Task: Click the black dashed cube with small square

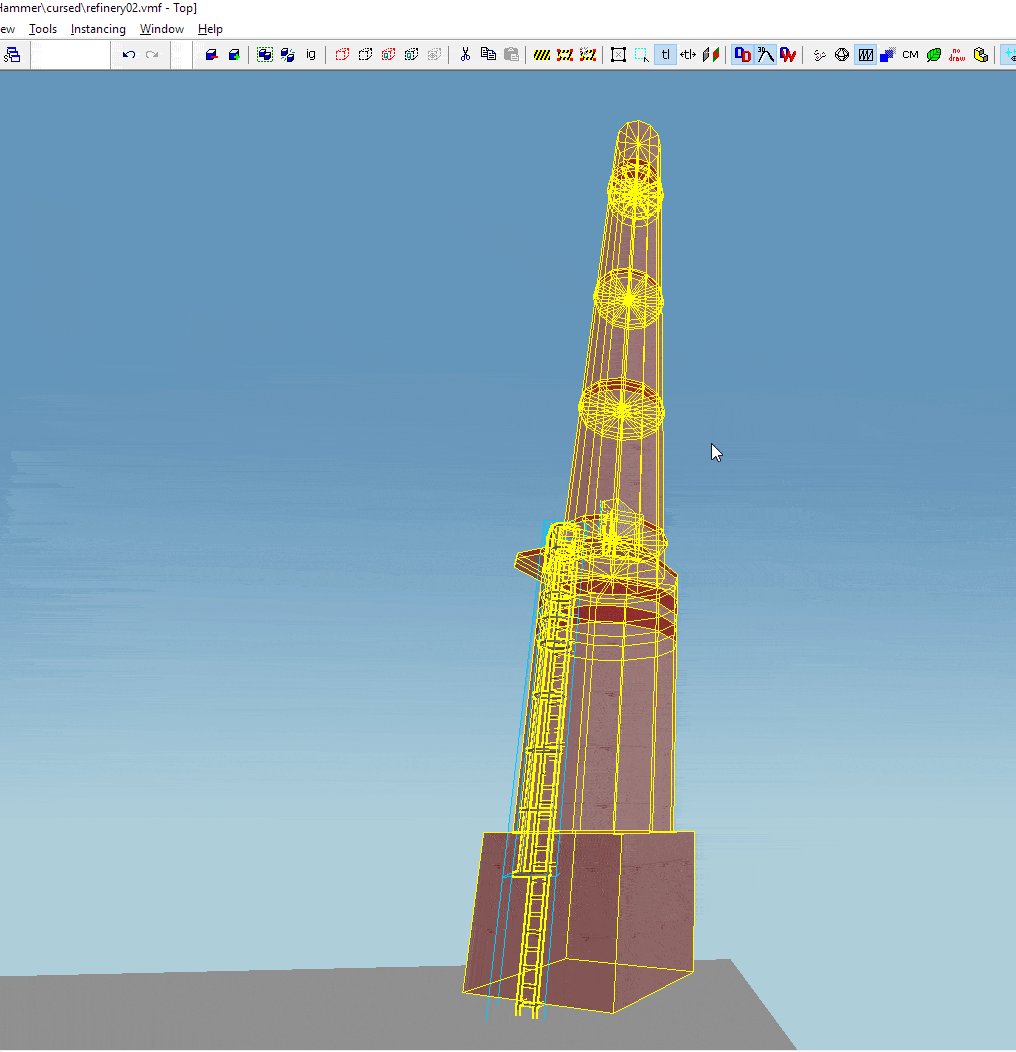Action: (411, 54)
